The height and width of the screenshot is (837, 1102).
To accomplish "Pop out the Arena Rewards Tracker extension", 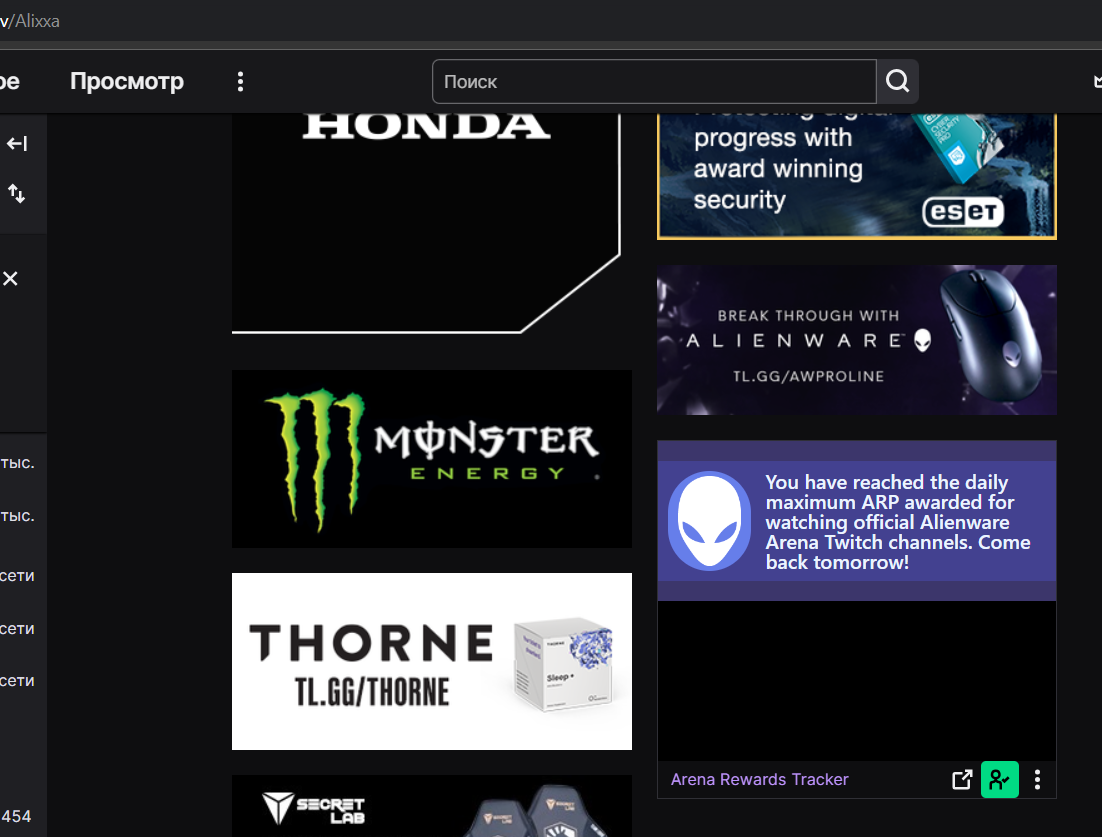I will pyautogui.click(x=961, y=779).
